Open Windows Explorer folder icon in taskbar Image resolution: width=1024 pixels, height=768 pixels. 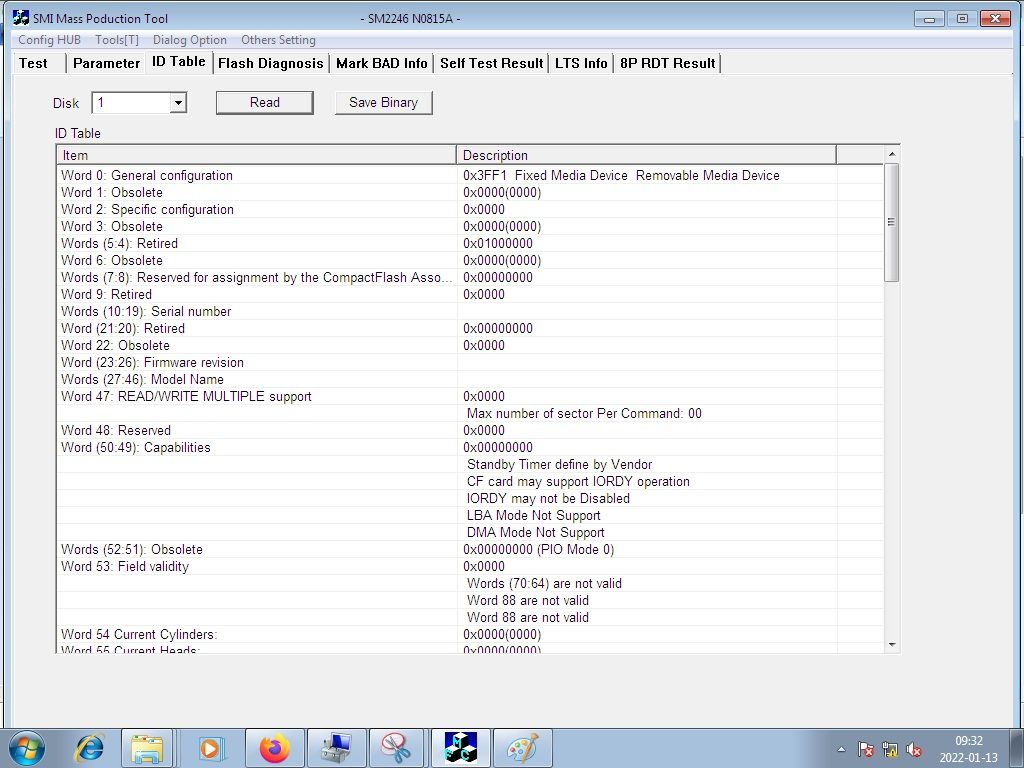coord(148,748)
